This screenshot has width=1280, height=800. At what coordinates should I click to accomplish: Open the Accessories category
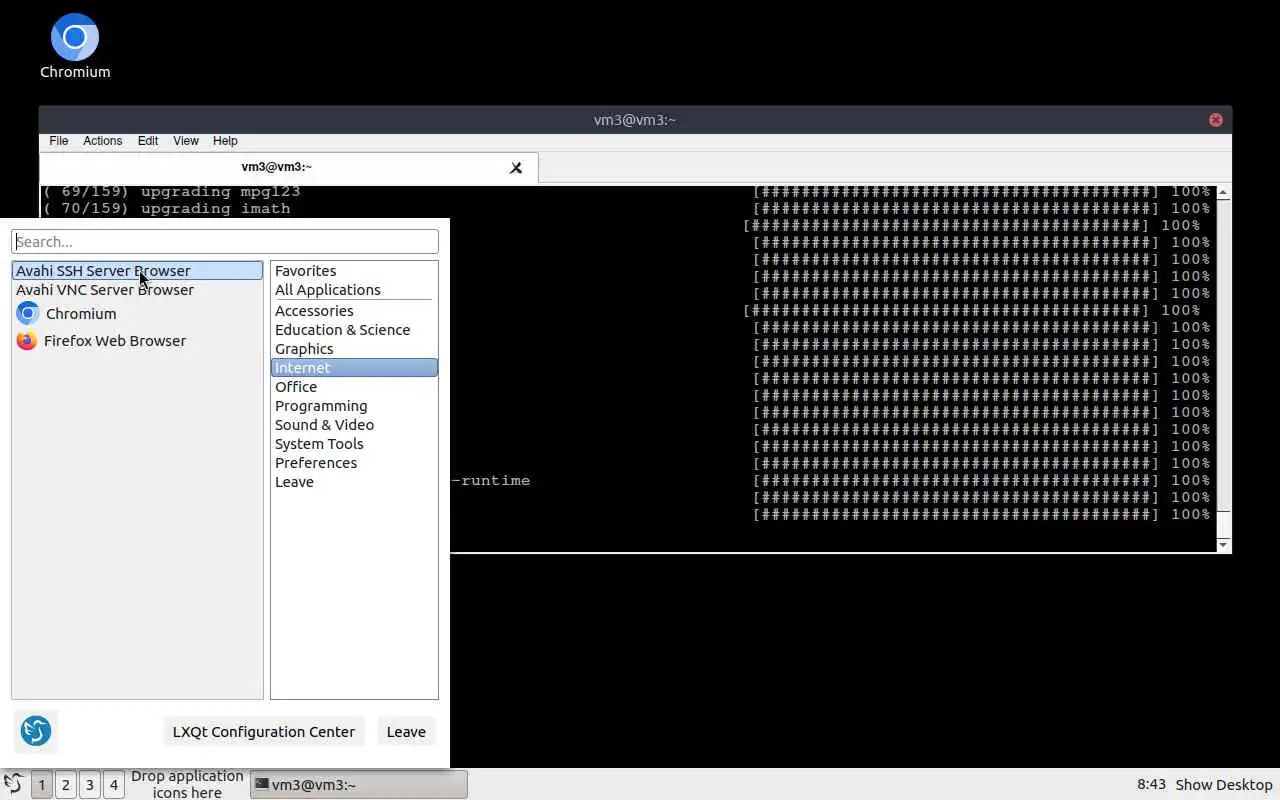click(x=354, y=311)
